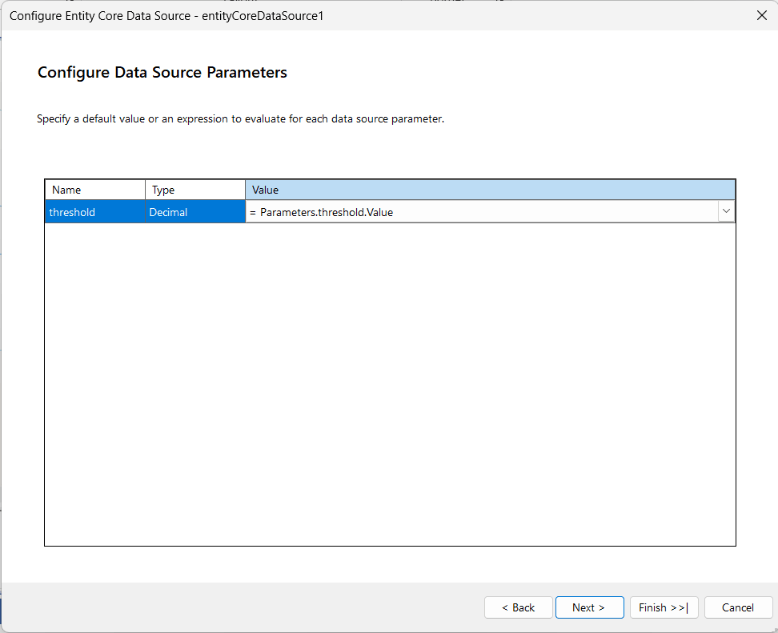Select the 'Decimal' type cell

tap(195, 212)
